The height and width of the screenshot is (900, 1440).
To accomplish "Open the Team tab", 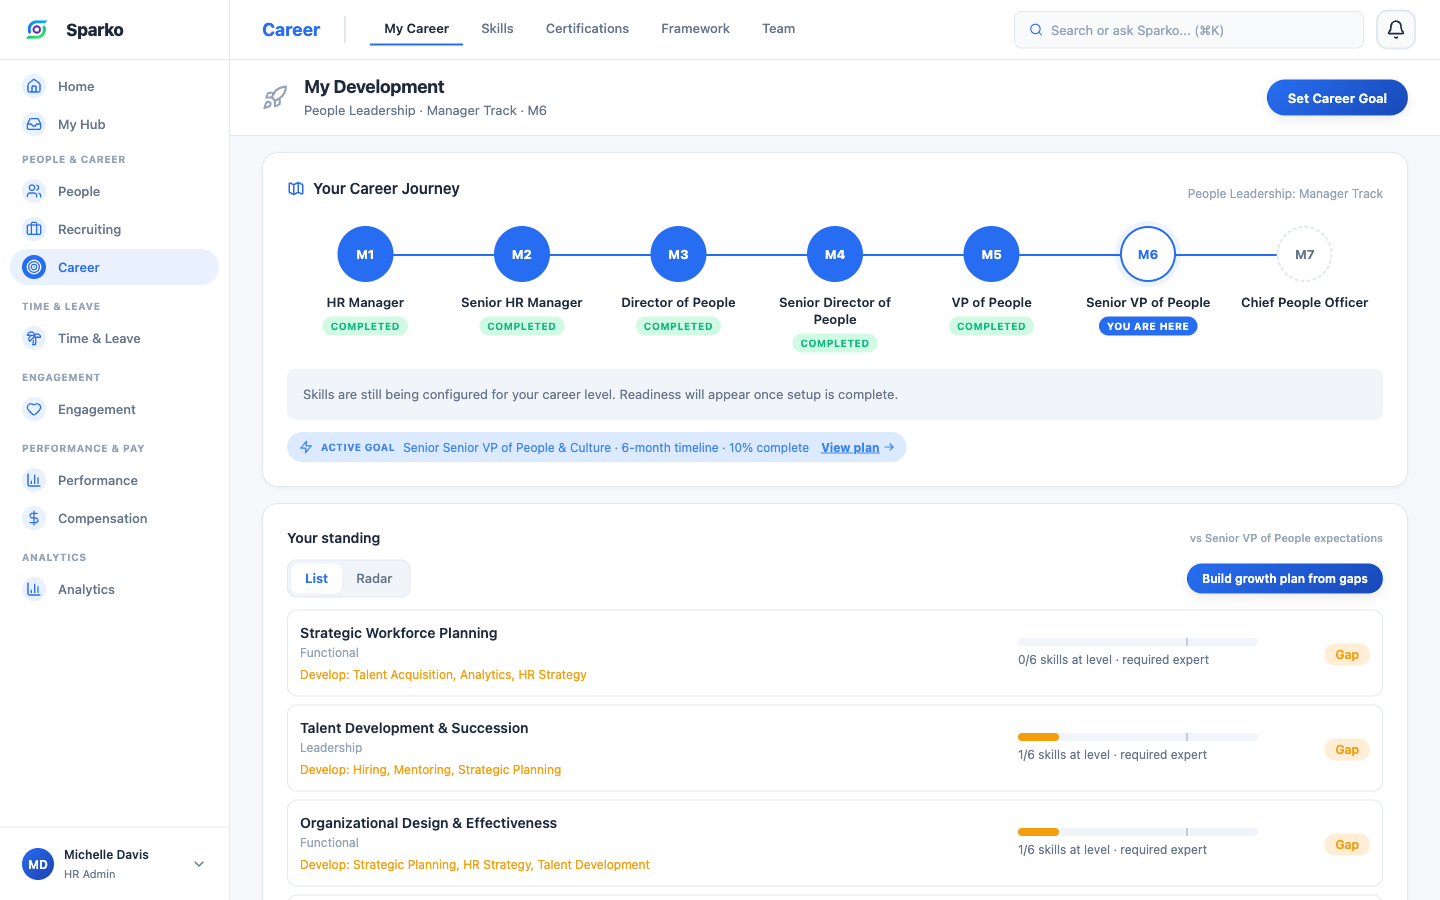I will tap(778, 29).
